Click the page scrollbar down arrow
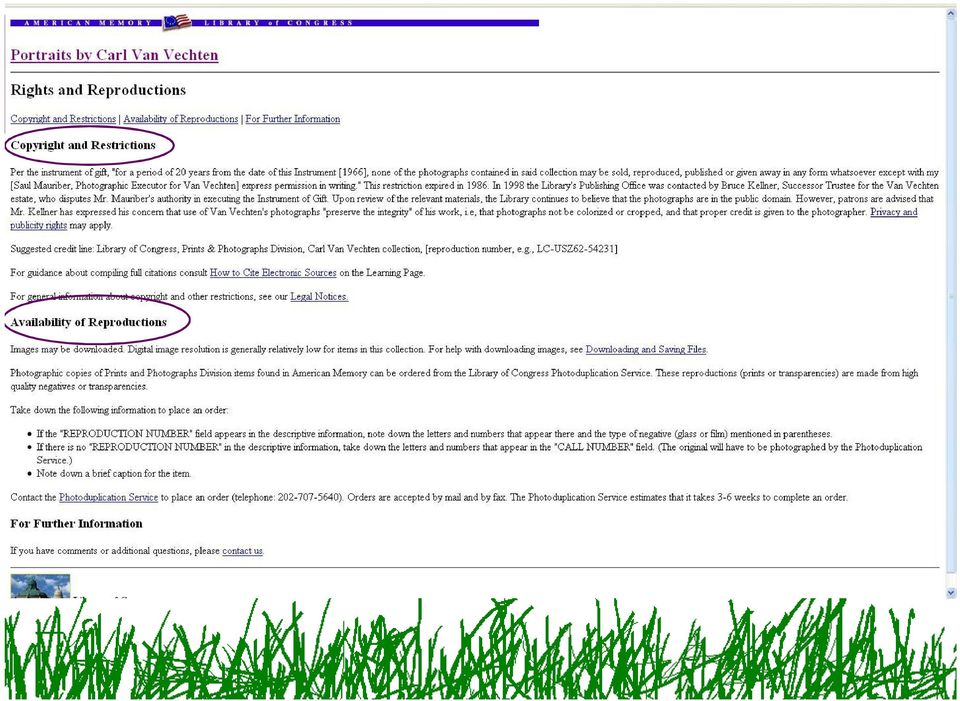Image resolution: width=960 pixels, height=701 pixels. click(x=950, y=592)
